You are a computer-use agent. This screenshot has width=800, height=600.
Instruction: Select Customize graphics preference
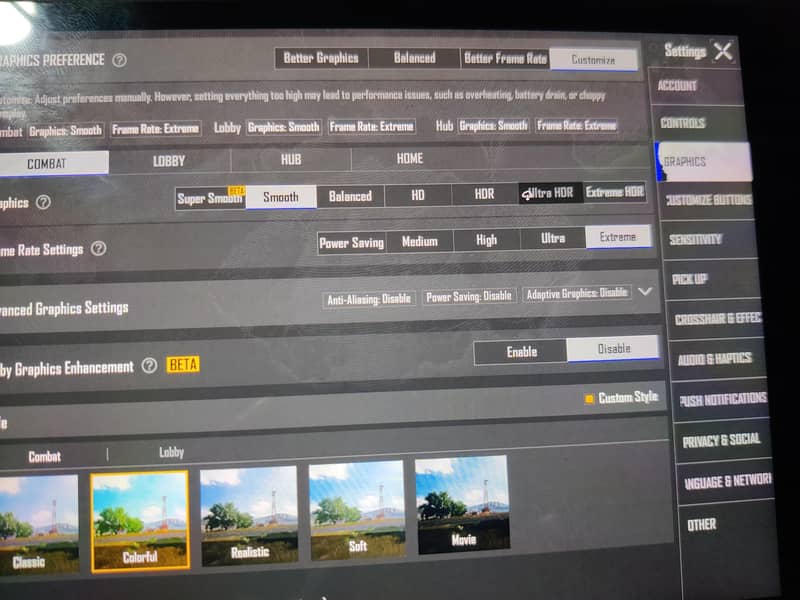coord(593,60)
